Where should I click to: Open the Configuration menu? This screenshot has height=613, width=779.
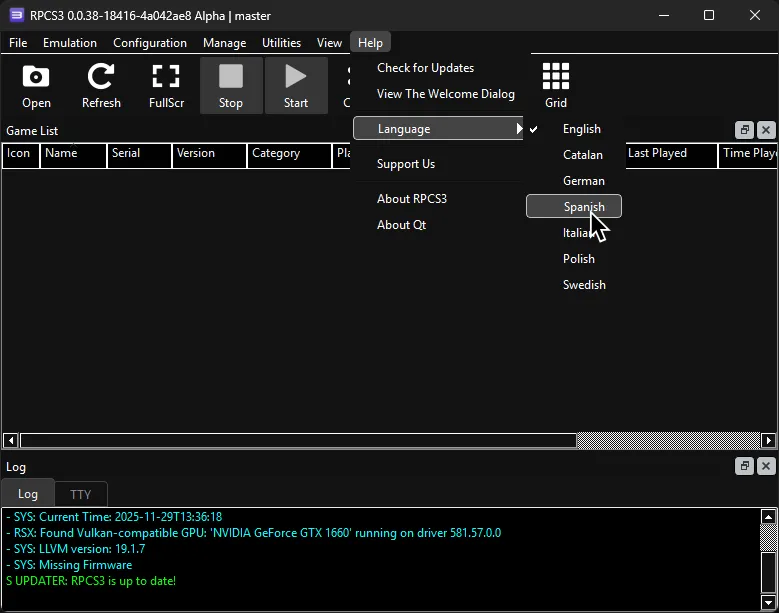pyautogui.click(x=150, y=43)
